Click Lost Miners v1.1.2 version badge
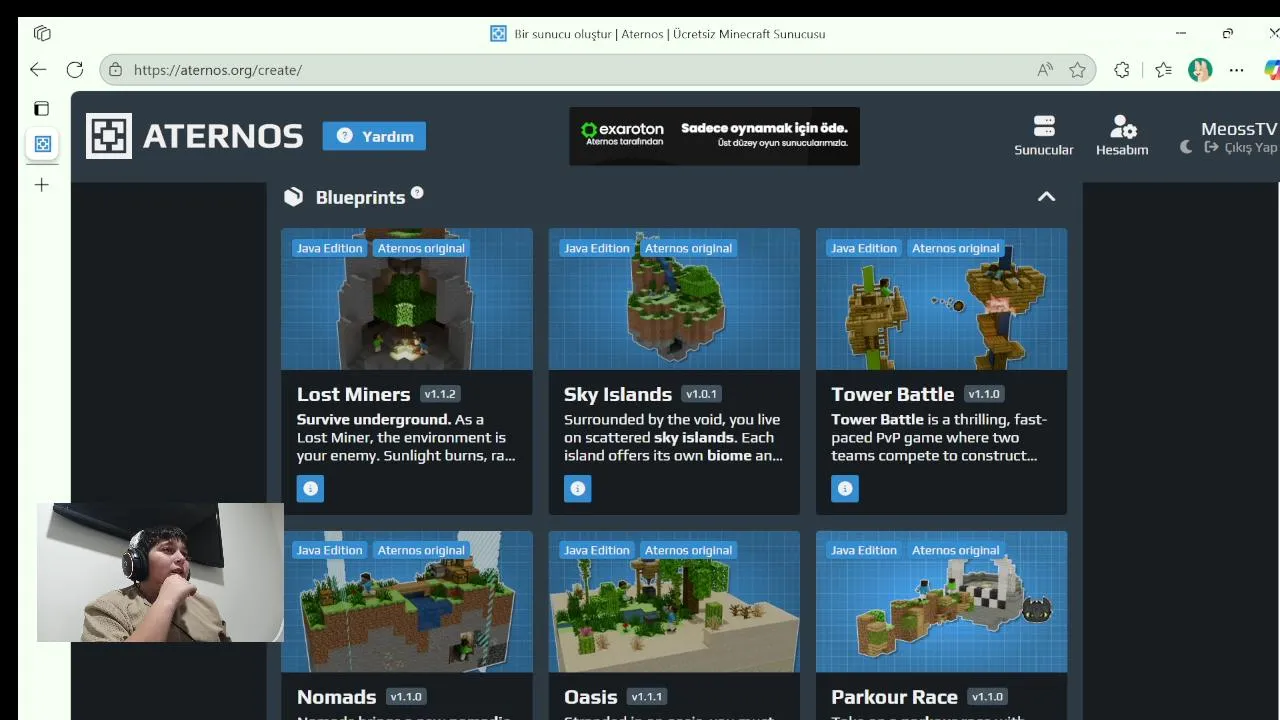The image size is (1280, 720). click(x=440, y=394)
